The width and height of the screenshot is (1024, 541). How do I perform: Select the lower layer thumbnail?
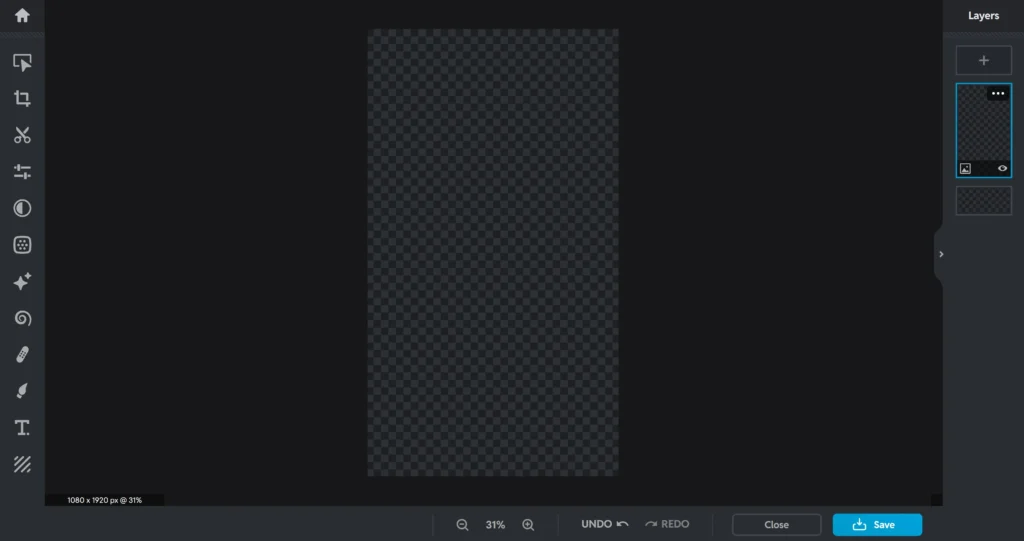click(x=984, y=201)
